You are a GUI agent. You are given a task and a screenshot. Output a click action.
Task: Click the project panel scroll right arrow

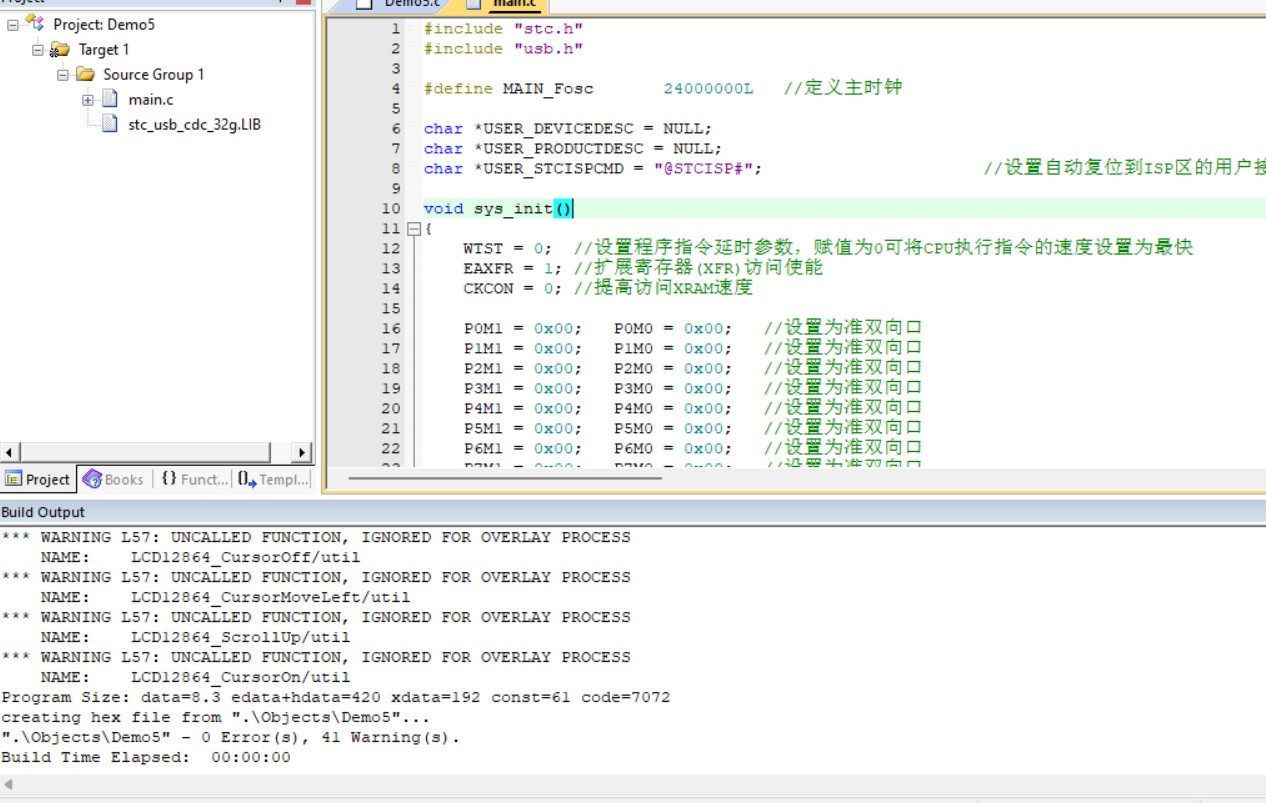pyautogui.click(x=301, y=452)
